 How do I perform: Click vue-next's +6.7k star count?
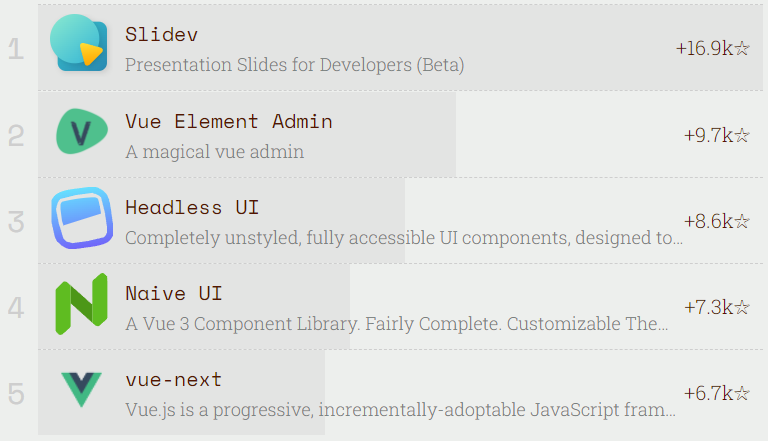(x=716, y=393)
